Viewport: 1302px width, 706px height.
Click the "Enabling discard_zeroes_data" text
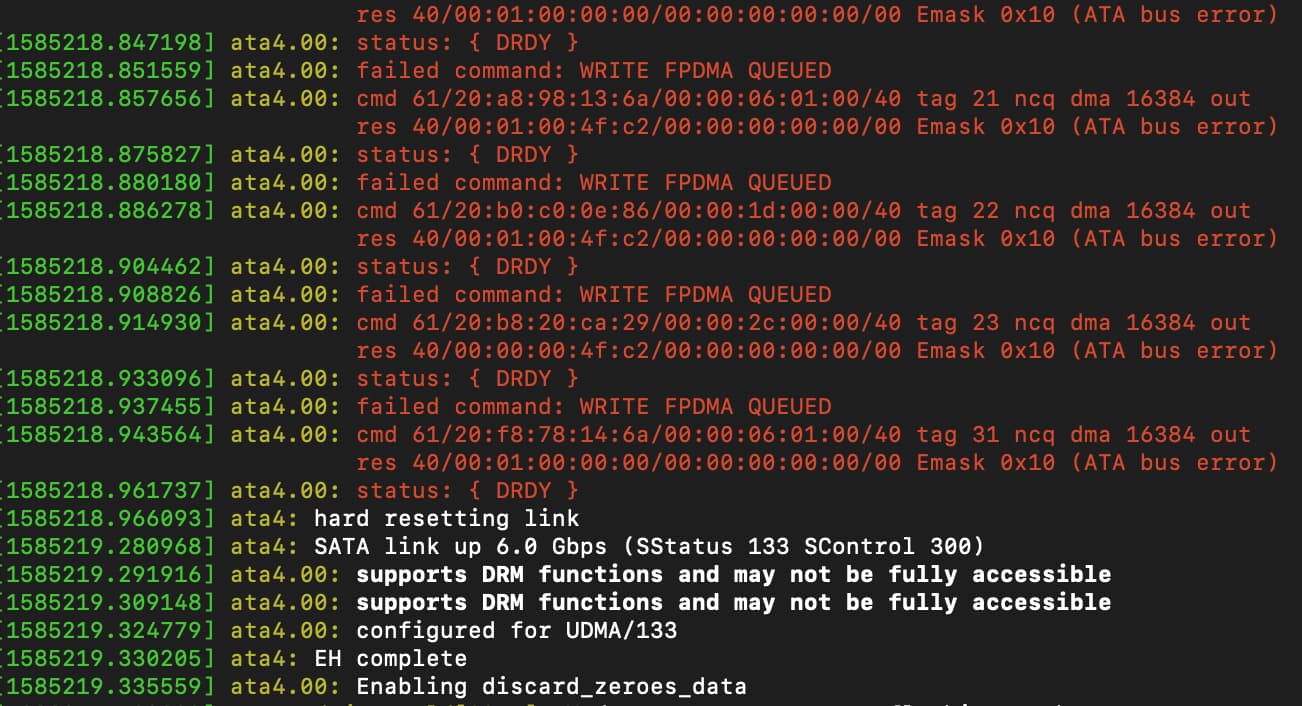point(551,687)
